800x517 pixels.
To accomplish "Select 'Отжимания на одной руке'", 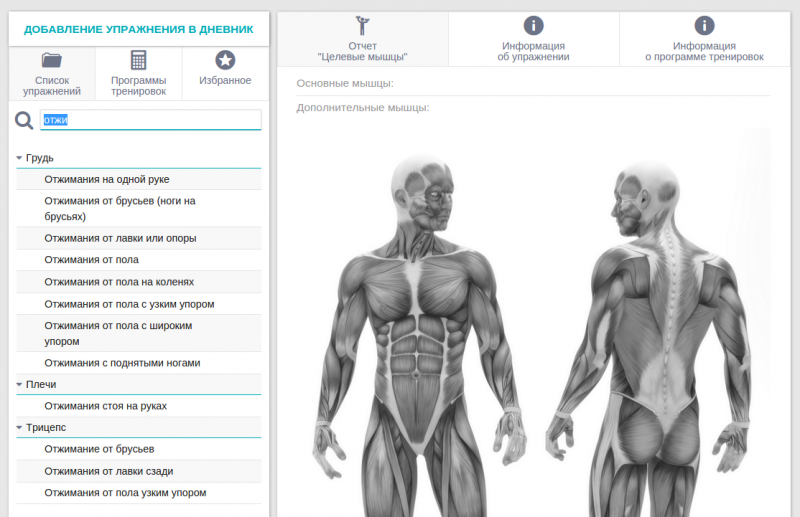I will click(139, 179).
